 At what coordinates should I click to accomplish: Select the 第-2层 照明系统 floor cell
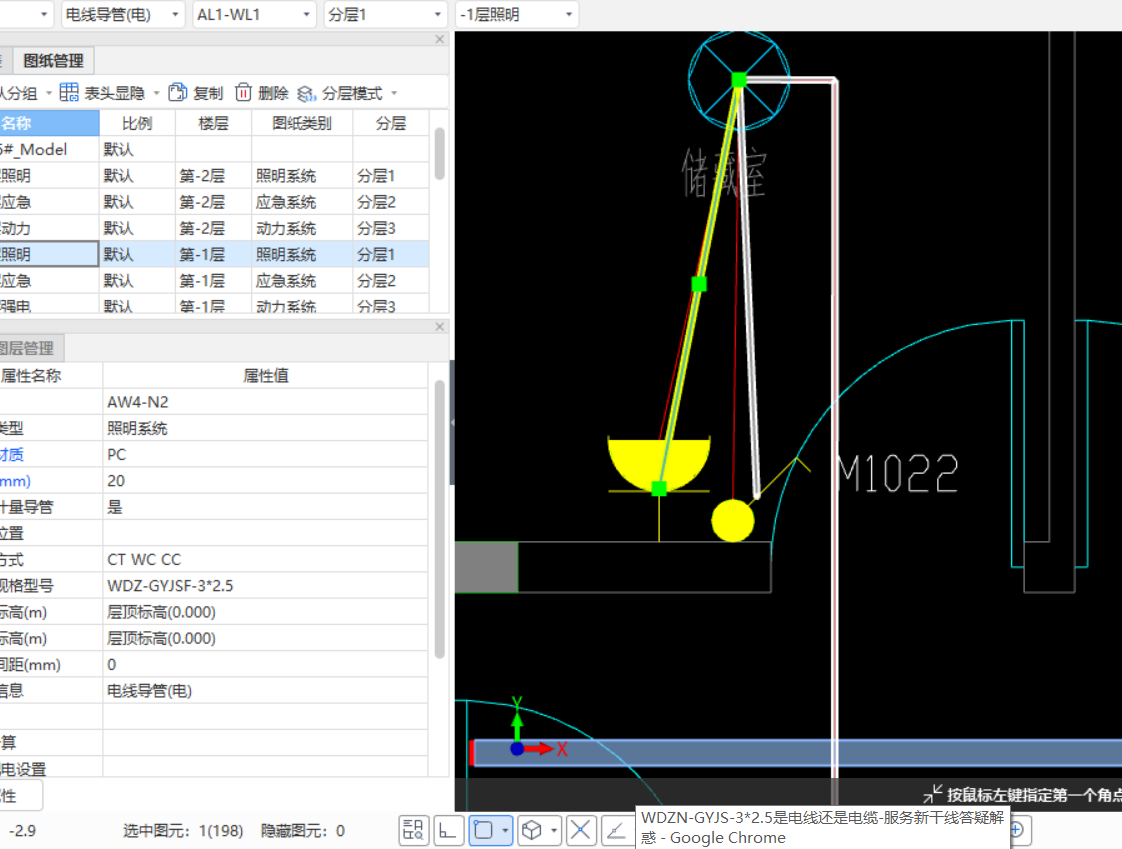[x=213, y=176]
